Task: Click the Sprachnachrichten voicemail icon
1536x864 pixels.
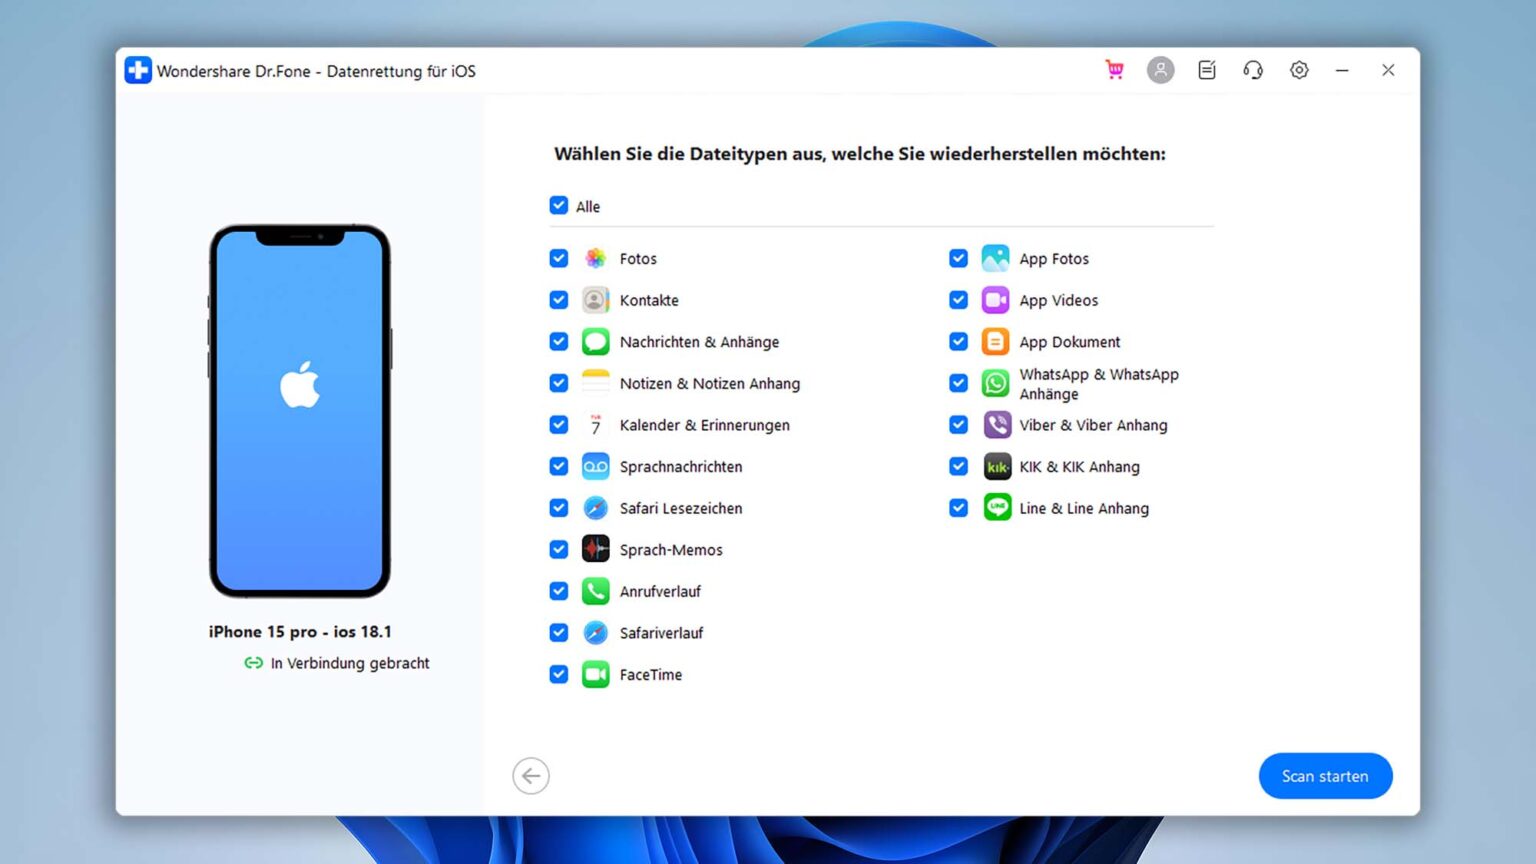Action: click(595, 467)
